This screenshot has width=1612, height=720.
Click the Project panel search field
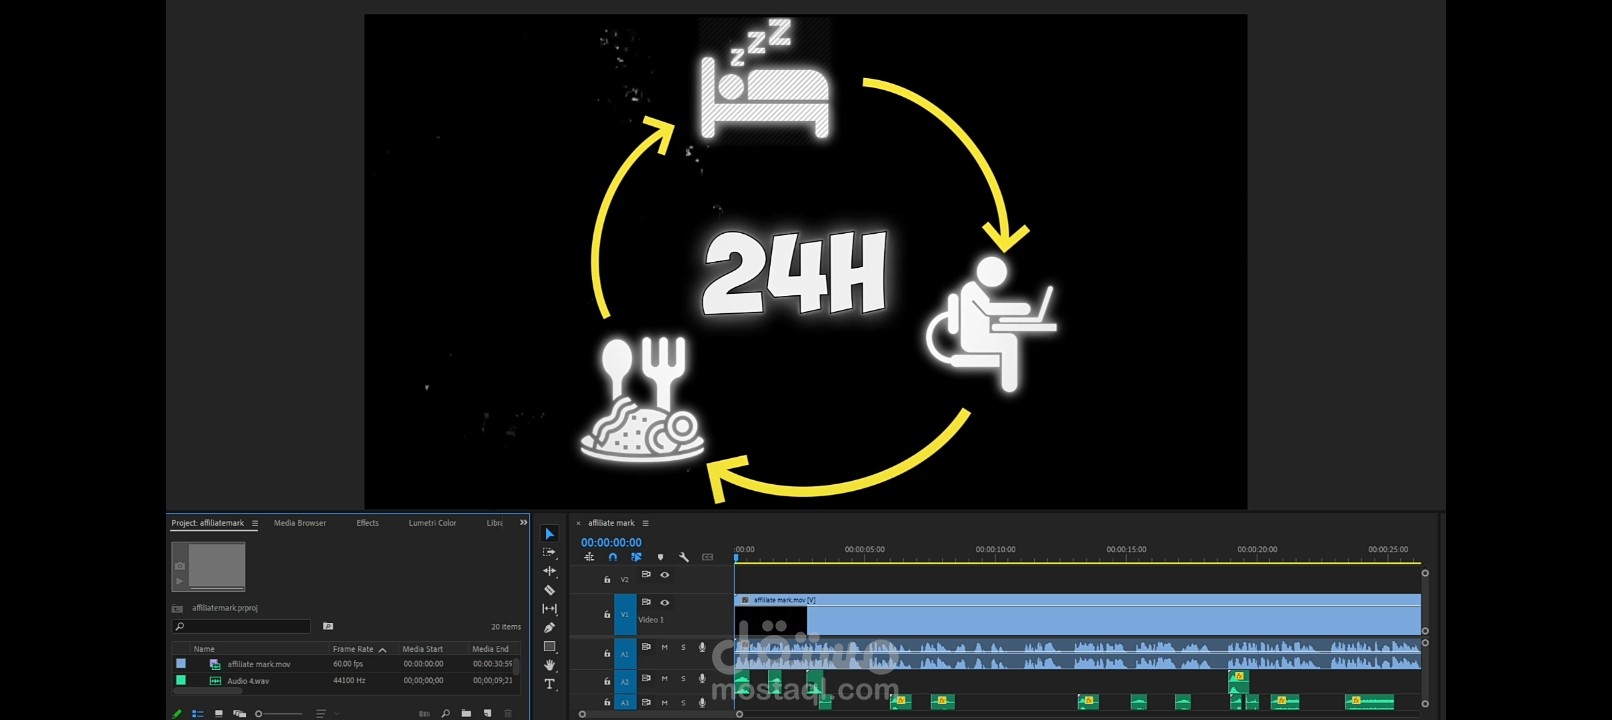pos(242,626)
